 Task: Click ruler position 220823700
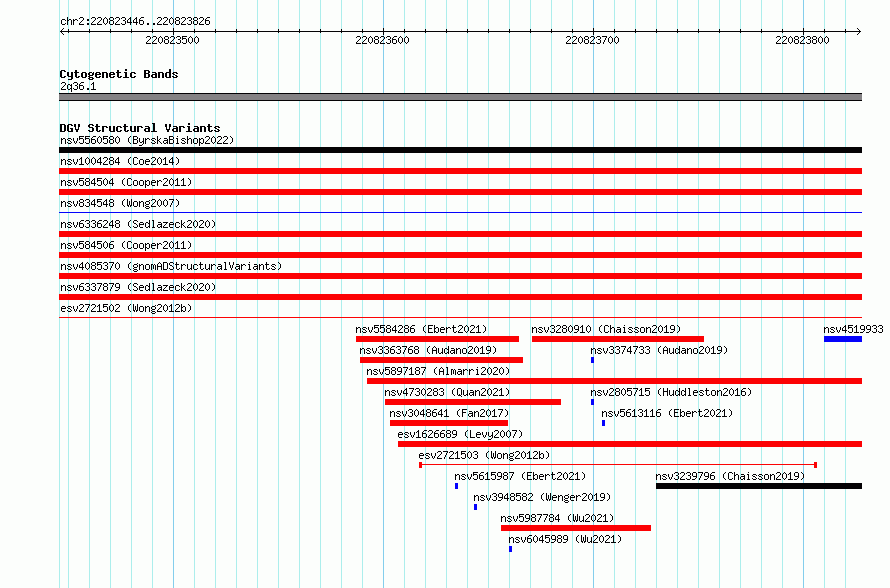coord(593,40)
